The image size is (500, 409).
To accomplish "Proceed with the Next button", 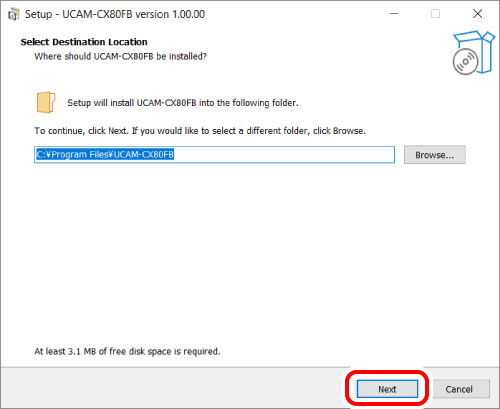I will click(x=387, y=389).
